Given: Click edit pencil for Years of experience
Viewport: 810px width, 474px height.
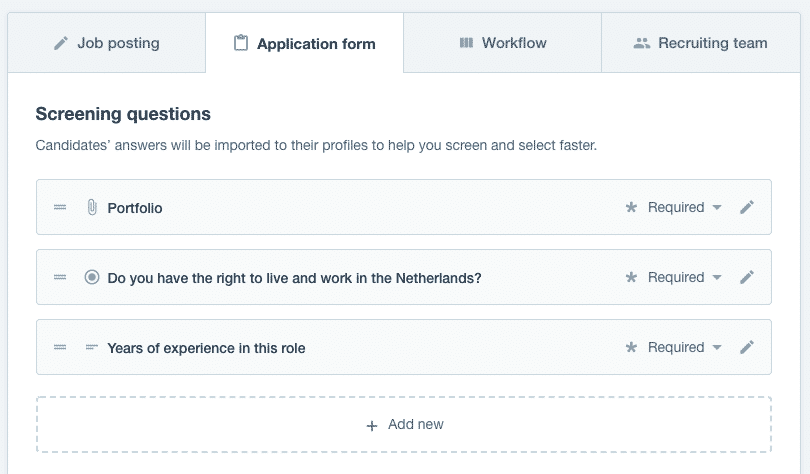Looking at the screenshot, I should click(746, 348).
